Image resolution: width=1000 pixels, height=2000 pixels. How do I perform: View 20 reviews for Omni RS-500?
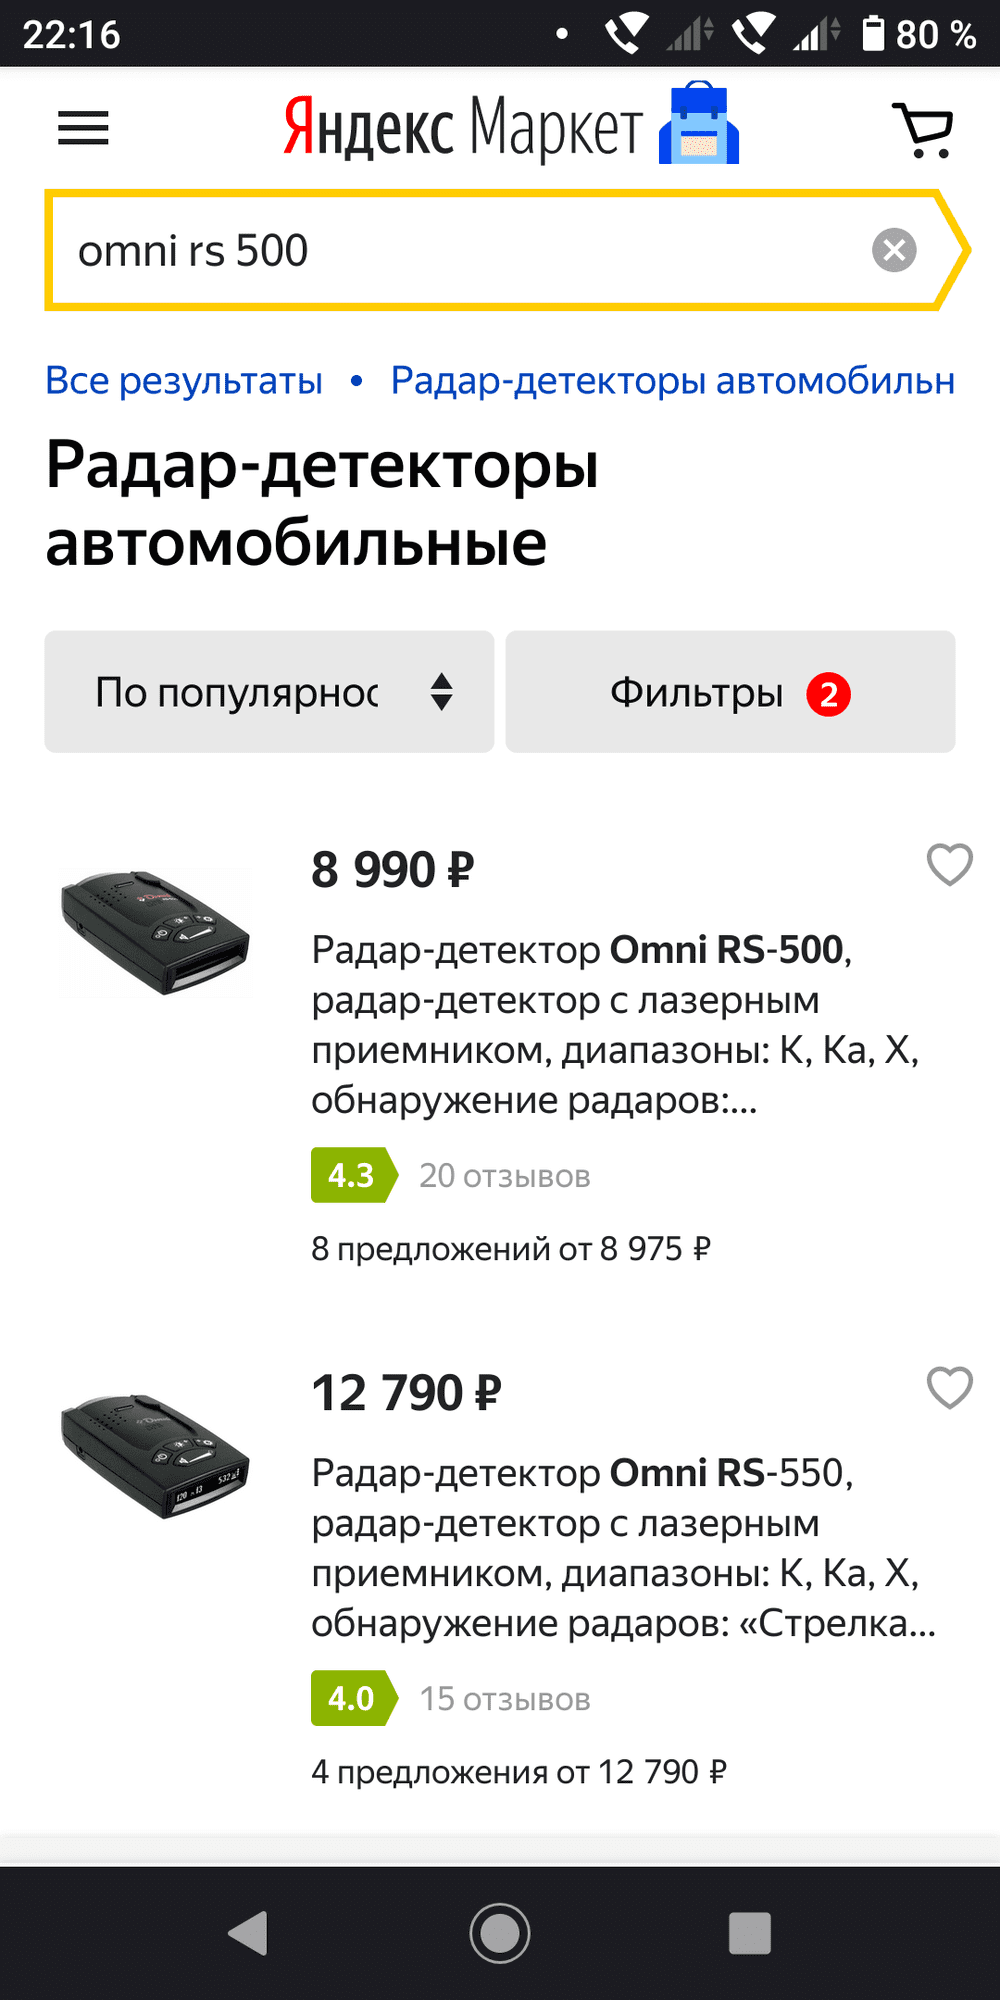click(504, 1176)
